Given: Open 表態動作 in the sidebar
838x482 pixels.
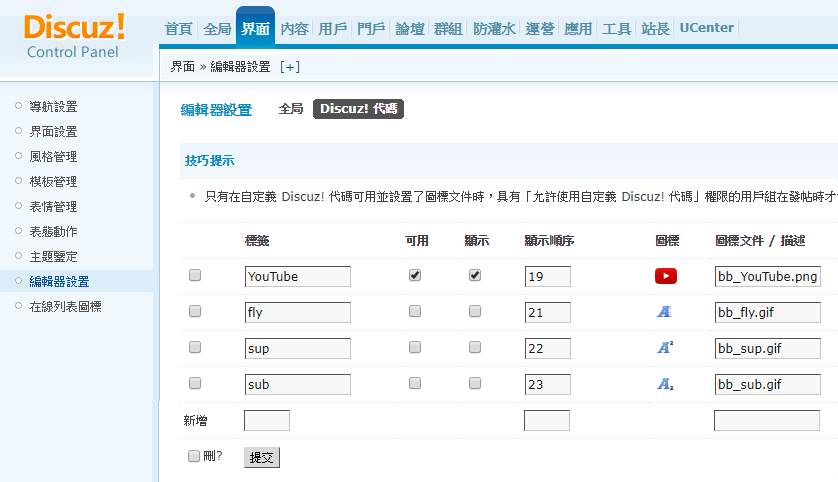Looking at the screenshot, I should tap(53, 231).
